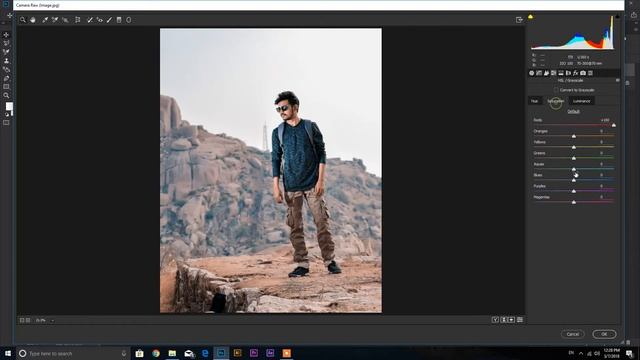This screenshot has width=640, height=360.
Task: Open Google Chrome from the taskbar
Action: pos(156,353)
